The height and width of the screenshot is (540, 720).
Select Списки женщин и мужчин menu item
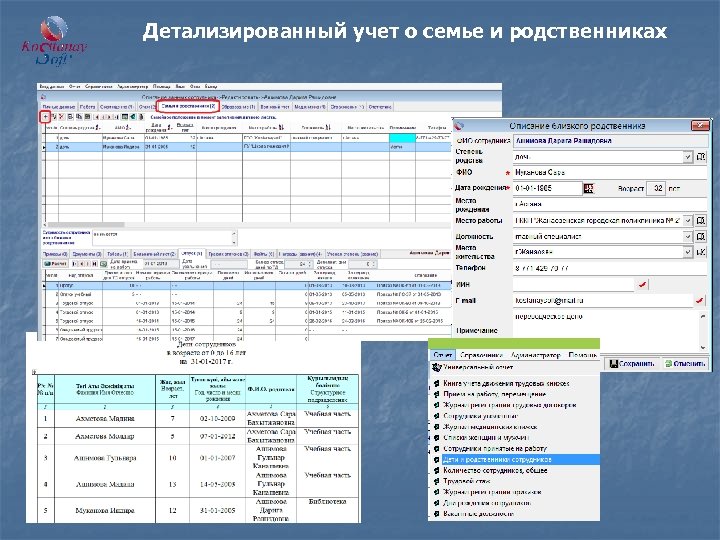tap(486, 438)
